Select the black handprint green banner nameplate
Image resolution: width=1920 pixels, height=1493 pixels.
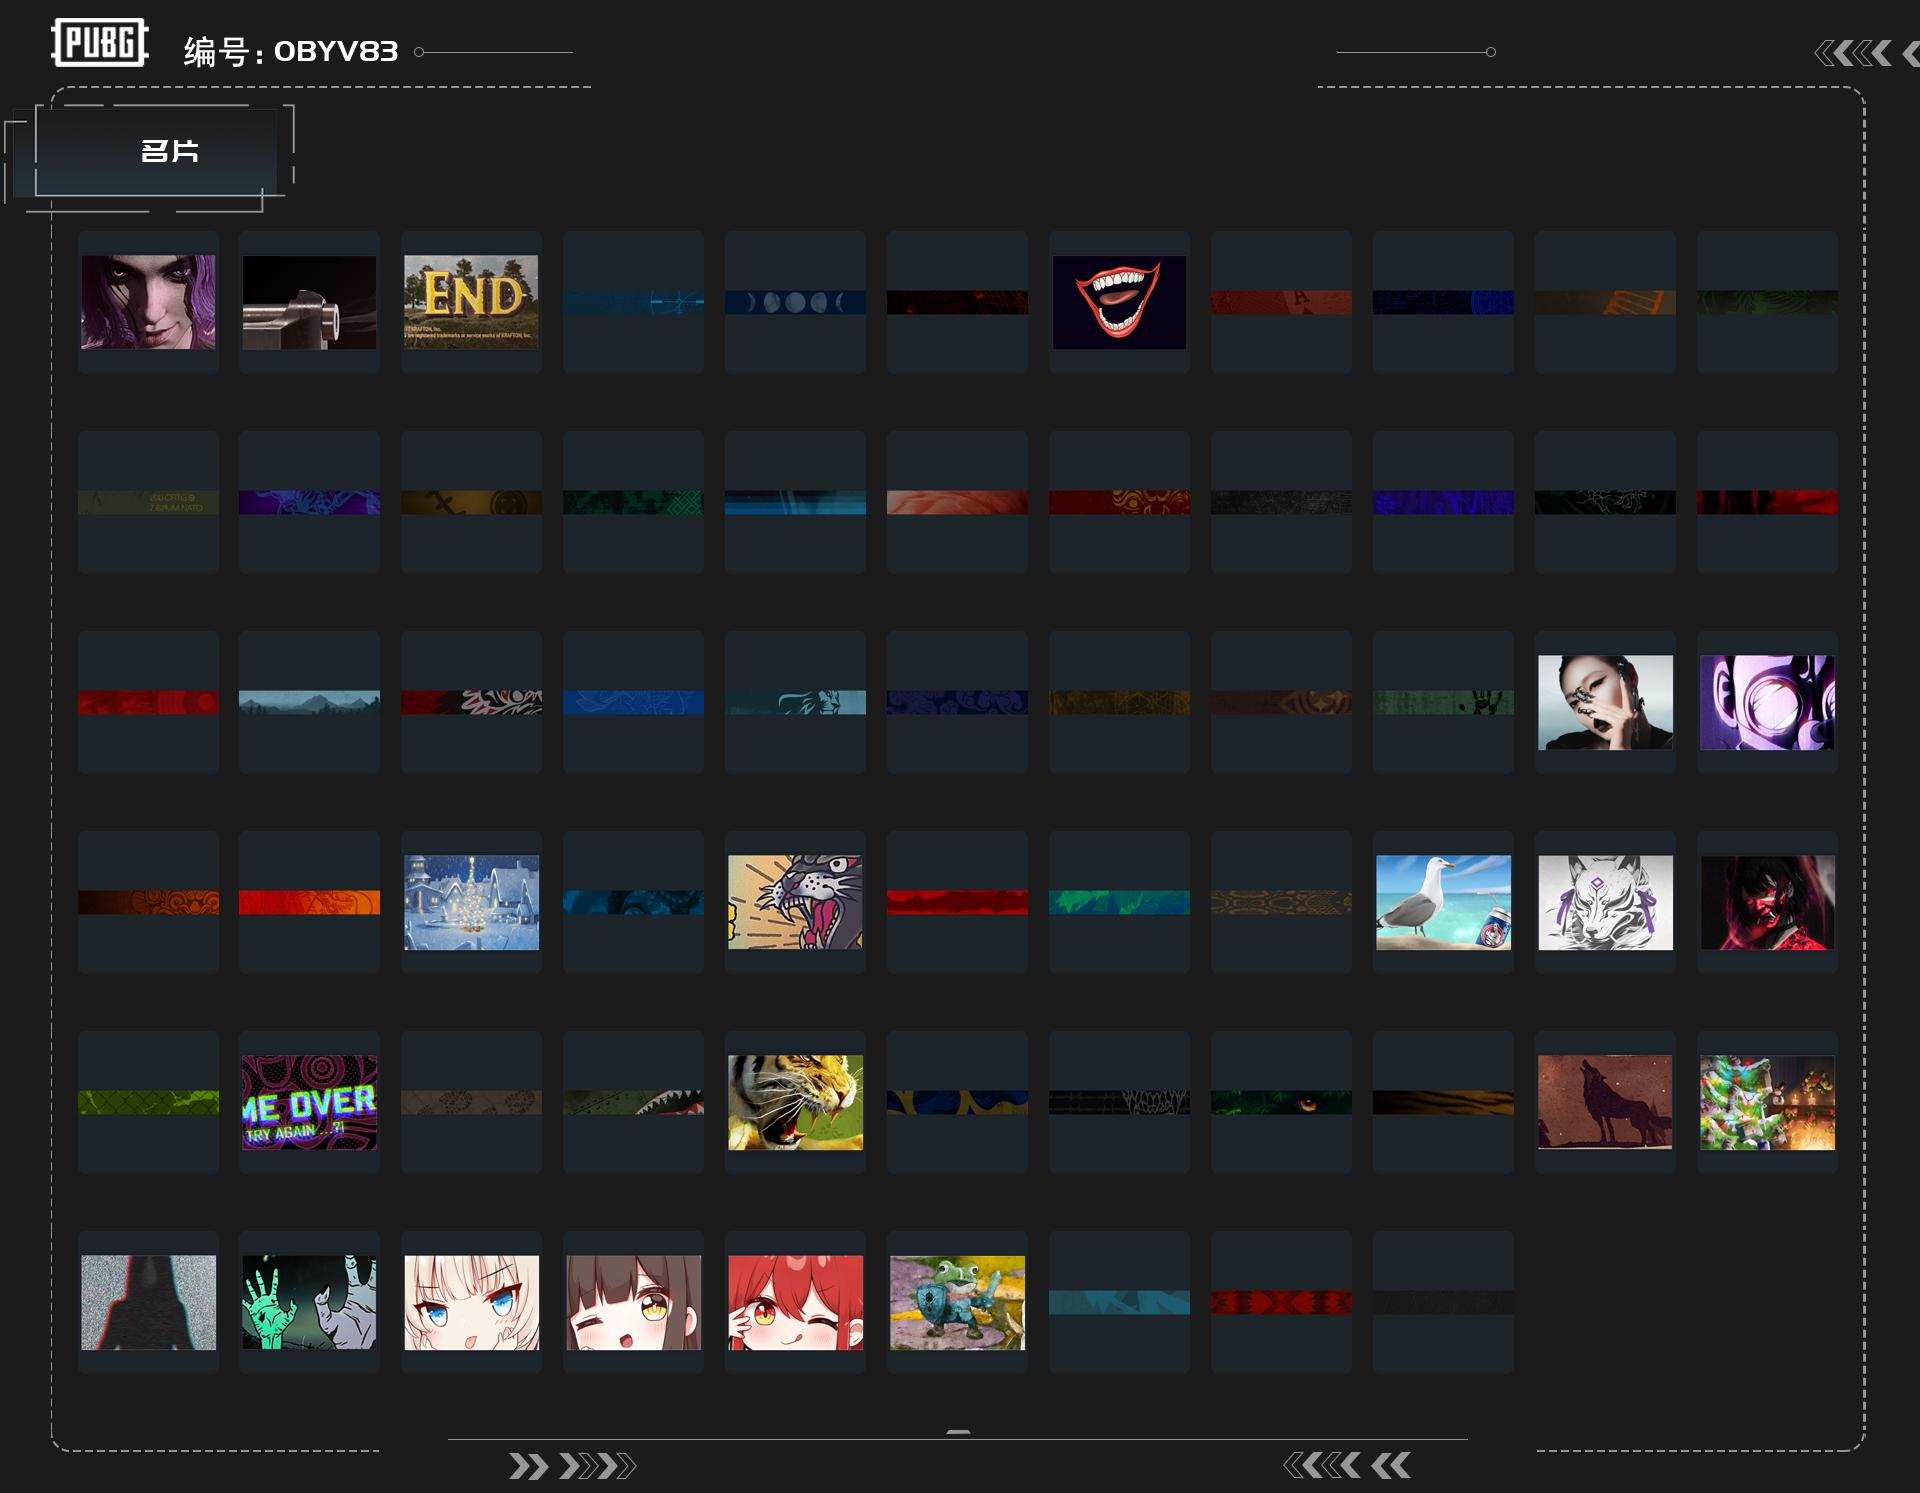tap(1443, 702)
